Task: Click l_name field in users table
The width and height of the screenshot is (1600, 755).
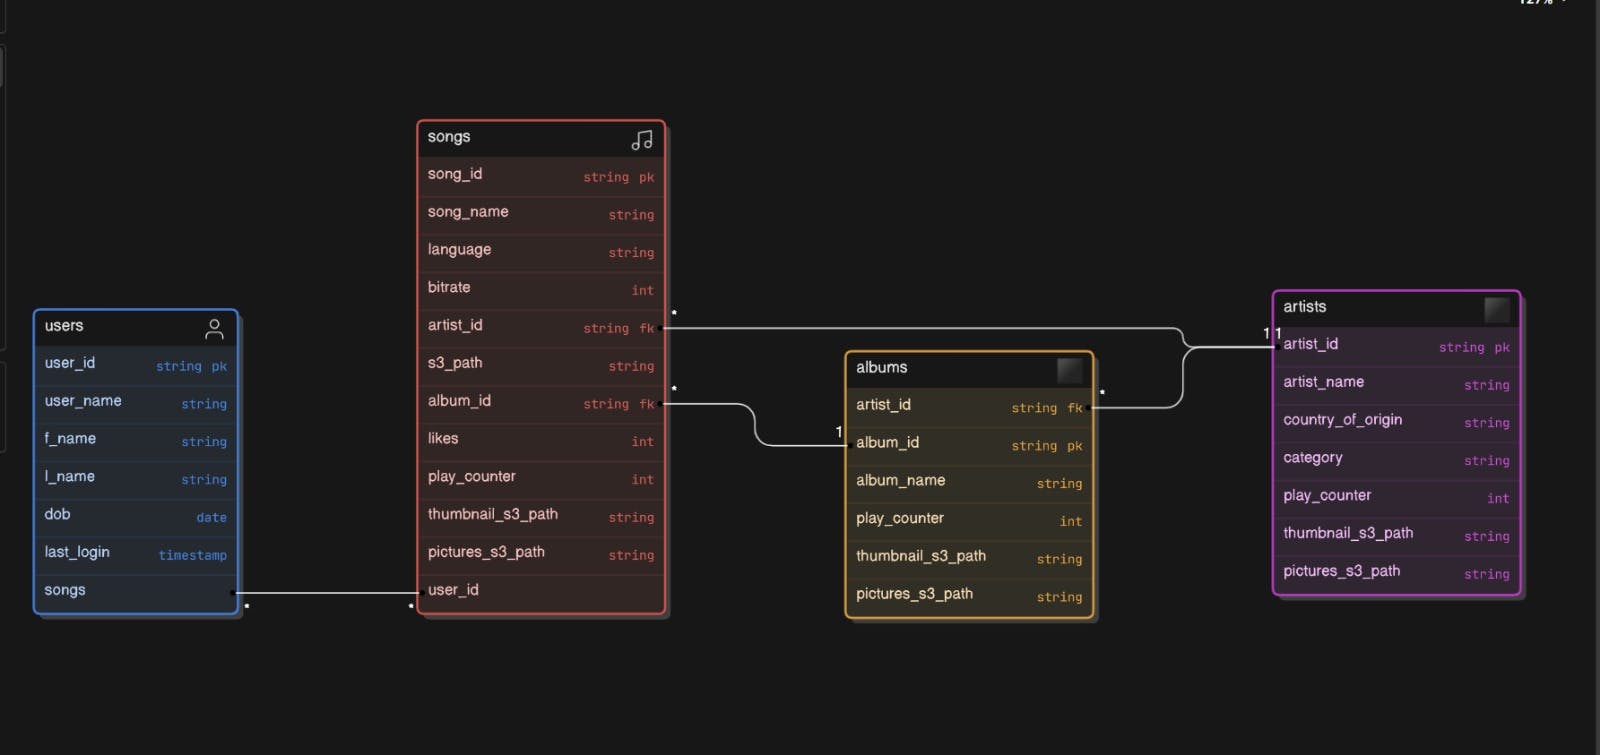Action: (136, 479)
